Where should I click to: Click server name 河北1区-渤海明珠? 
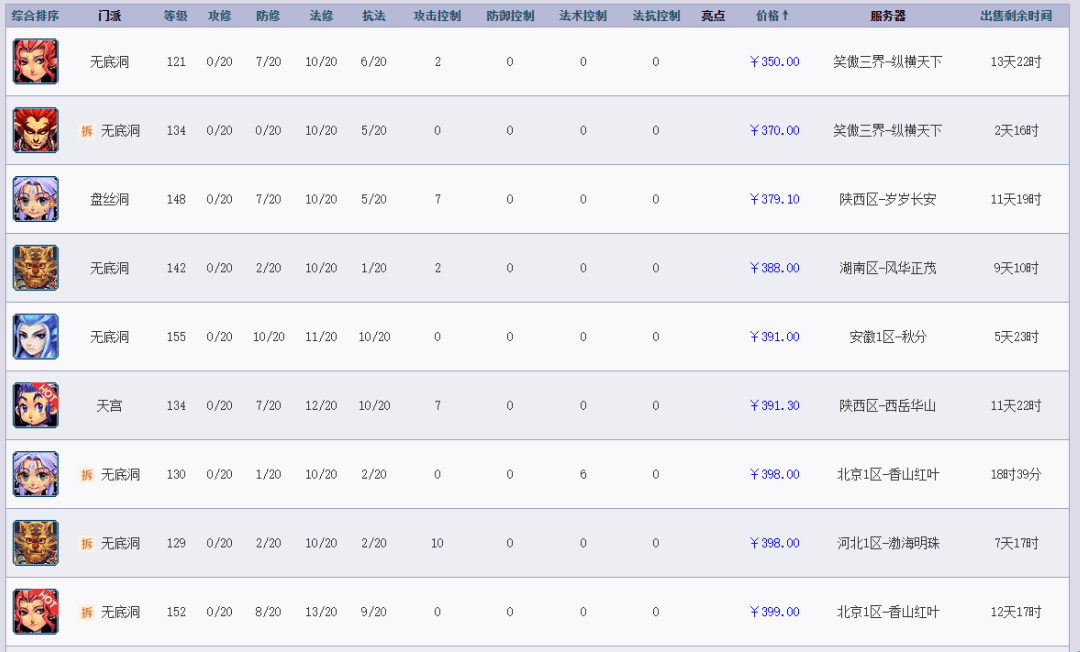click(888, 543)
